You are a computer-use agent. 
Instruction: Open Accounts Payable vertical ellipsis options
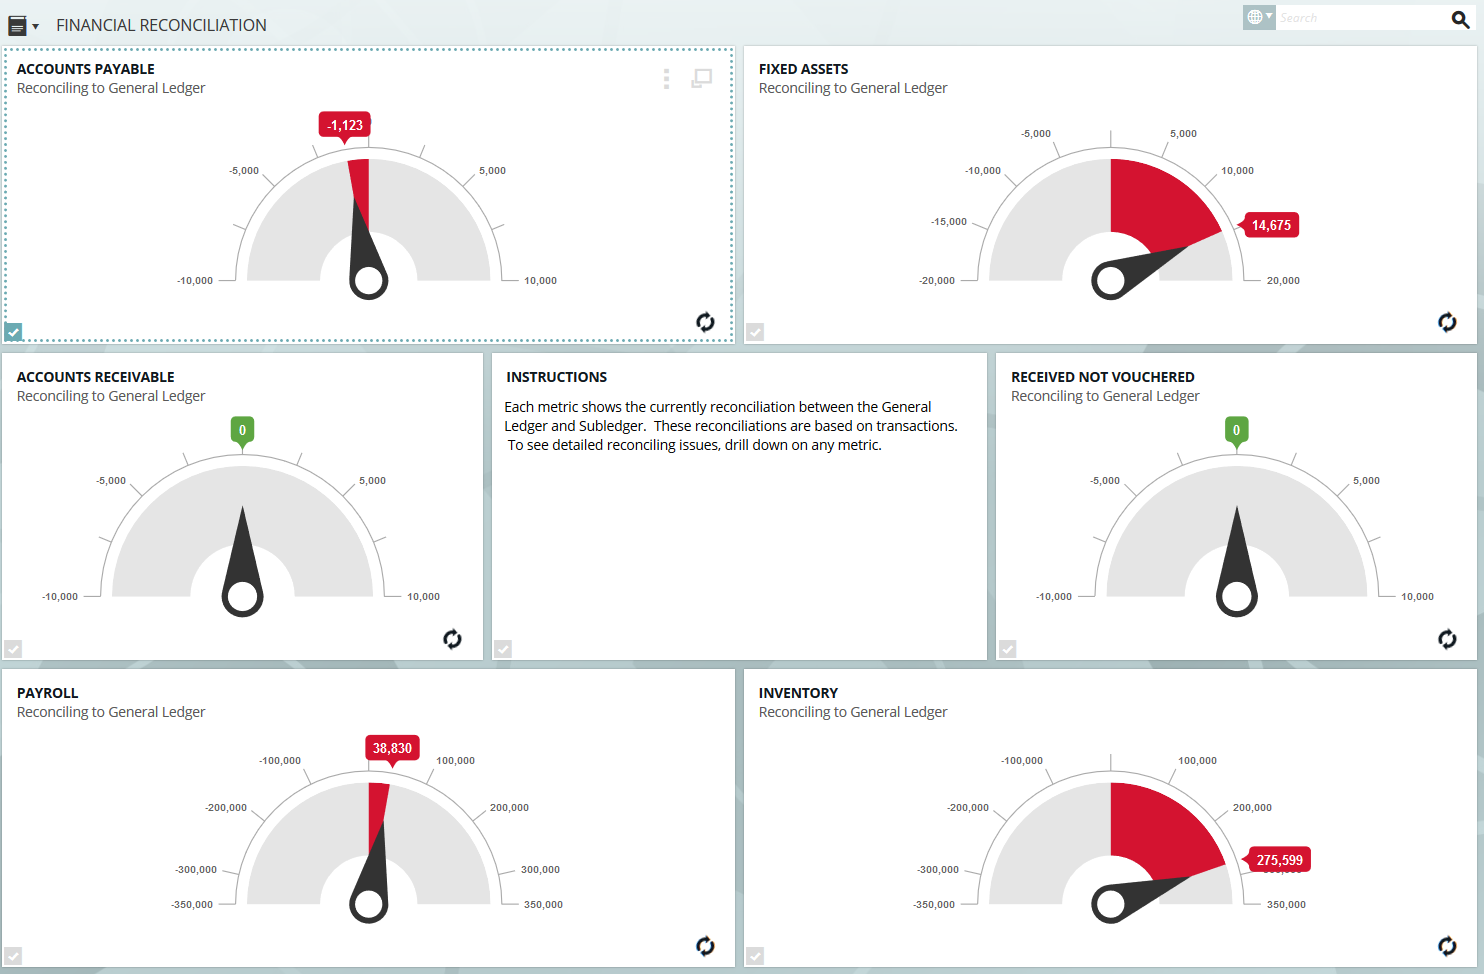click(x=666, y=79)
